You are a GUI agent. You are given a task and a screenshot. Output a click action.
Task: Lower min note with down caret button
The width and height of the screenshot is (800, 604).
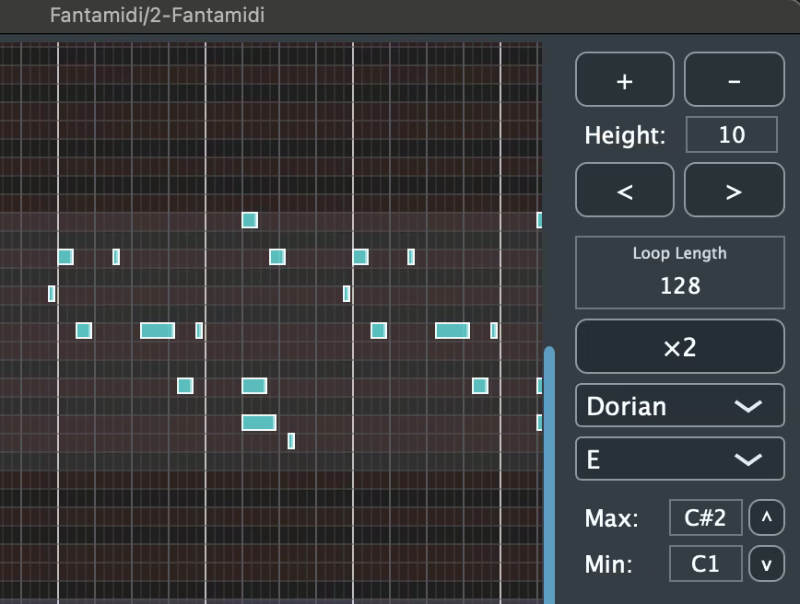[767, 564]
